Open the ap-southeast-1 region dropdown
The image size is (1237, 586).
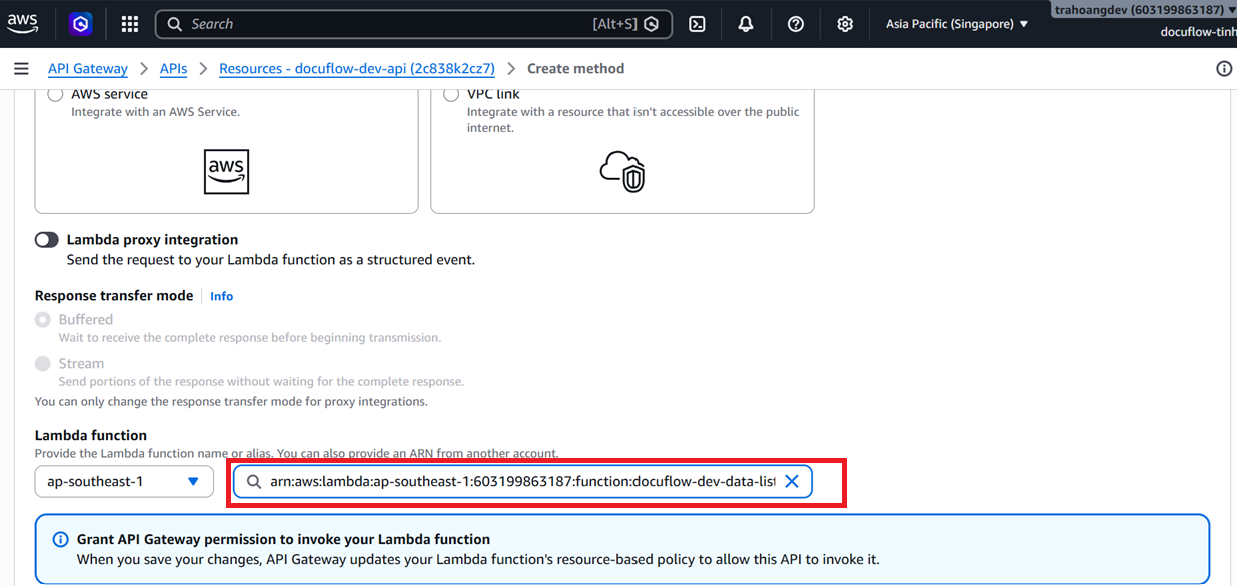(124, 482)
